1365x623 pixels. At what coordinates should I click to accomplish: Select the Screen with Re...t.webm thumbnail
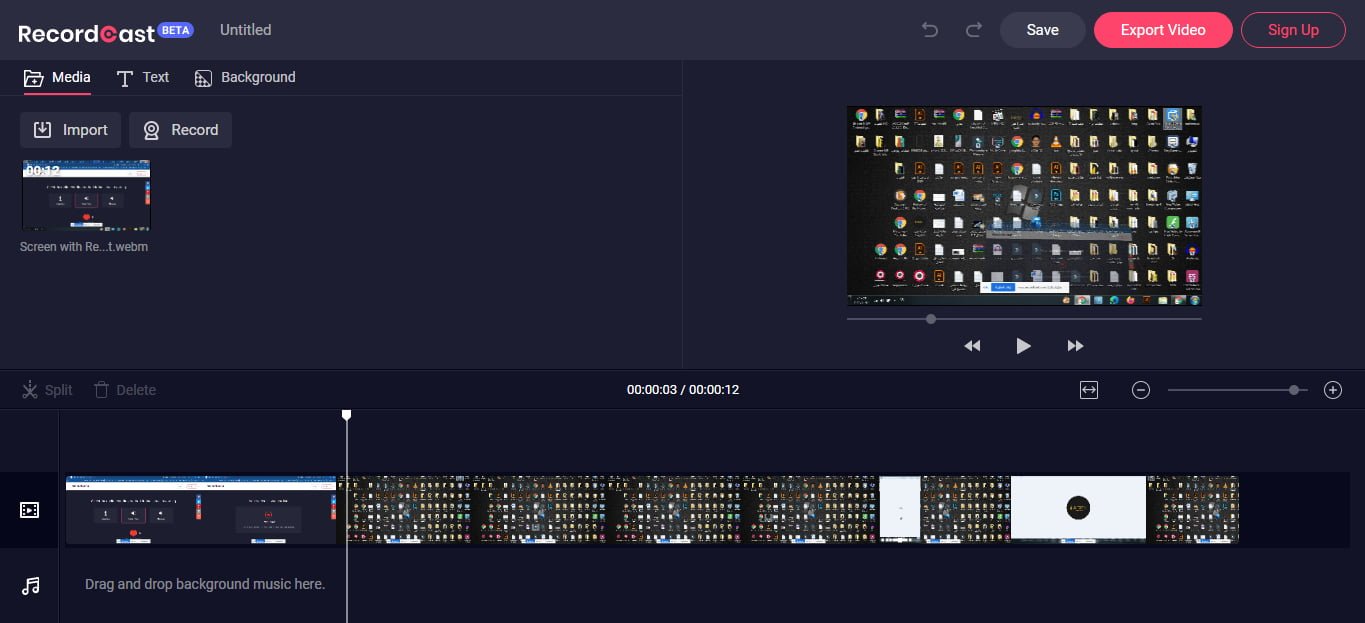tap(86, 195)
